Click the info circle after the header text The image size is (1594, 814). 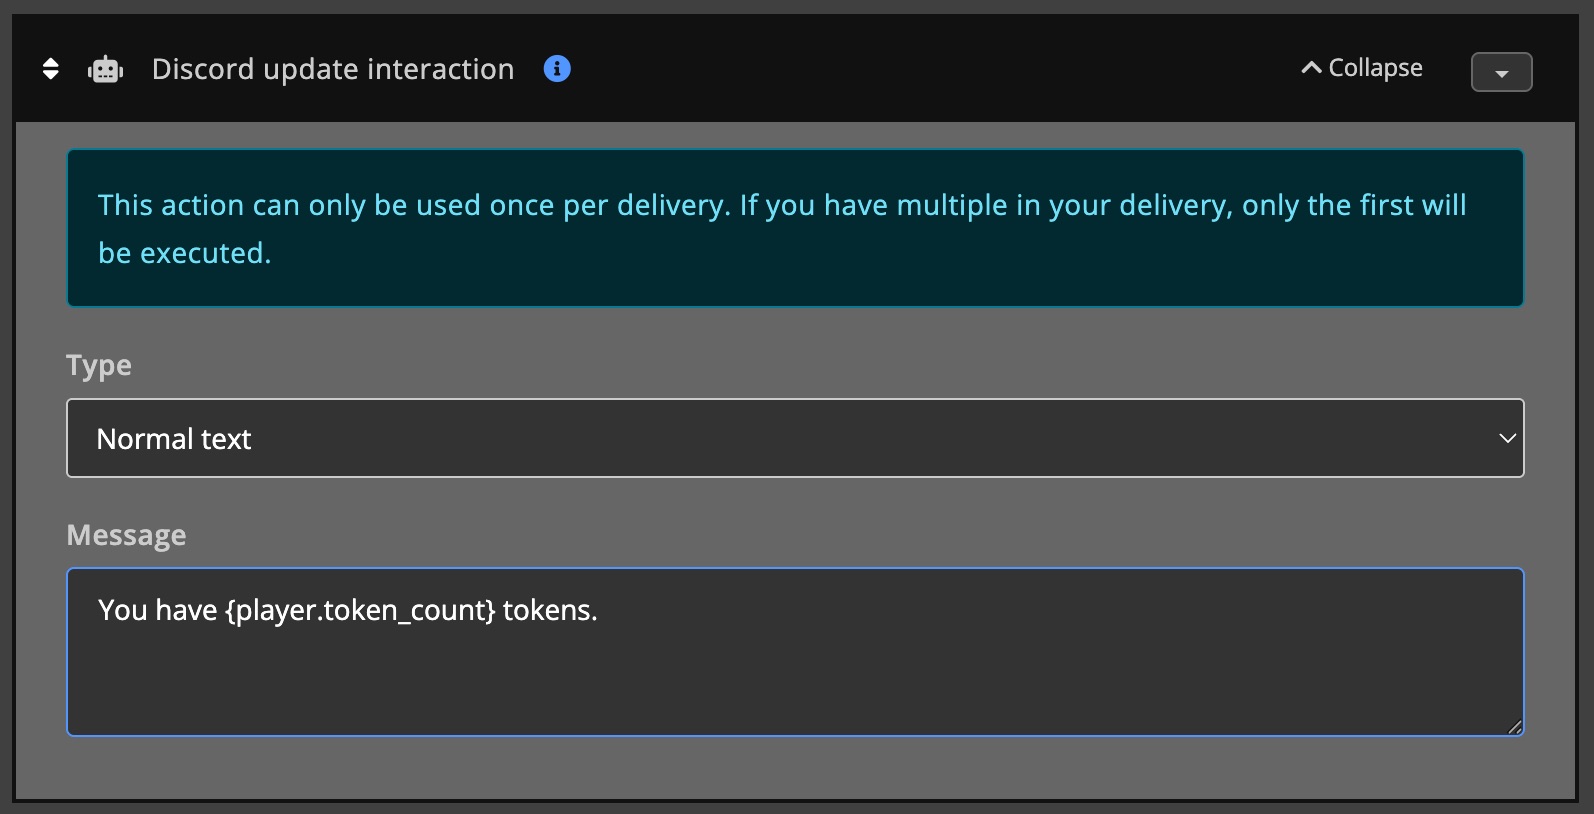coord(556,68)
